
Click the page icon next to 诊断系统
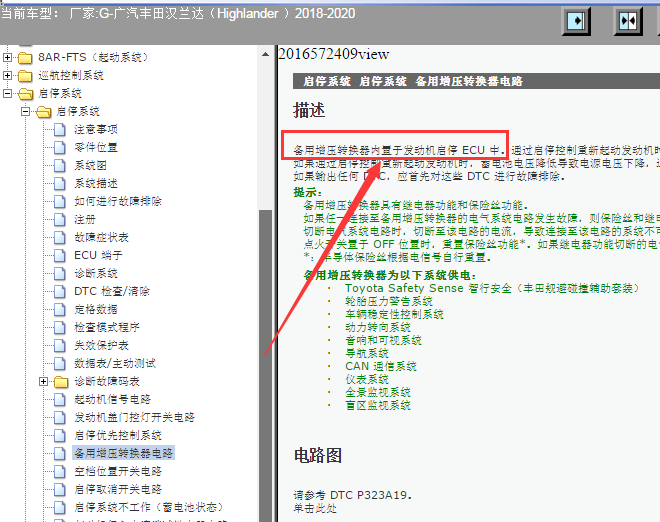tap(60, 274)
